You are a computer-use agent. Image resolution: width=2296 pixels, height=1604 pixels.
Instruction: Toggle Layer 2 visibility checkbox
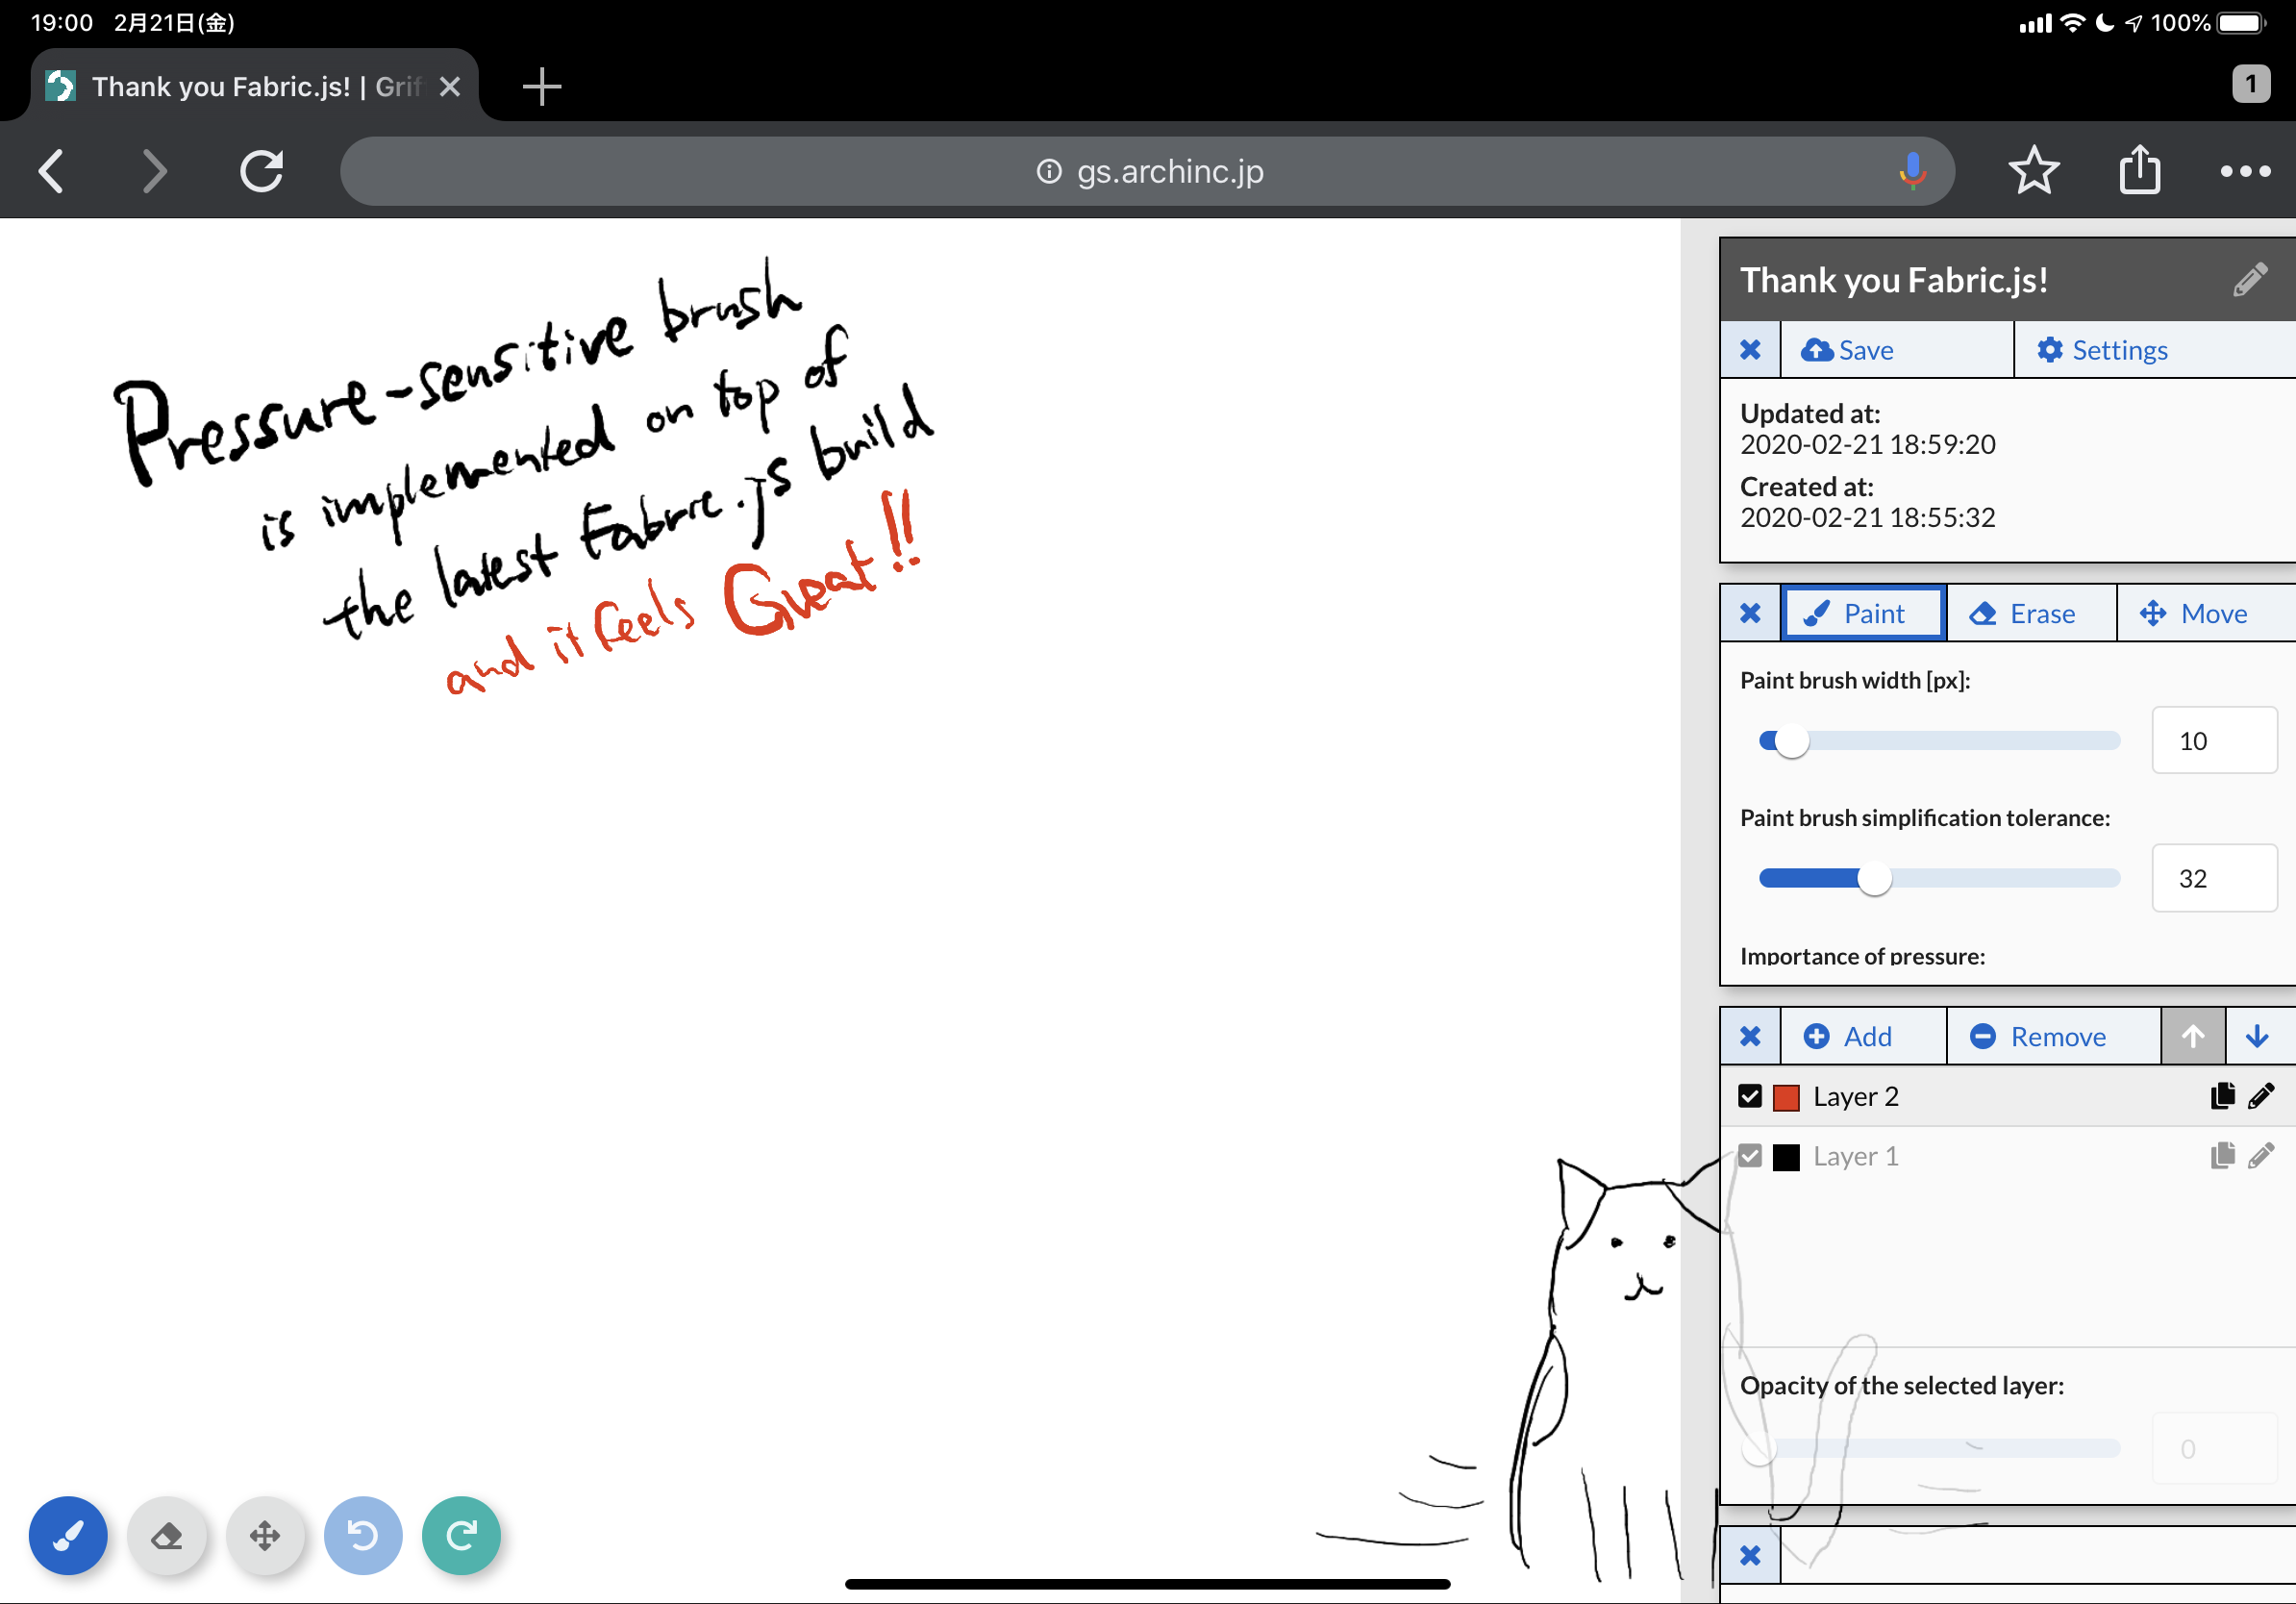(x=1749, y=1097)
